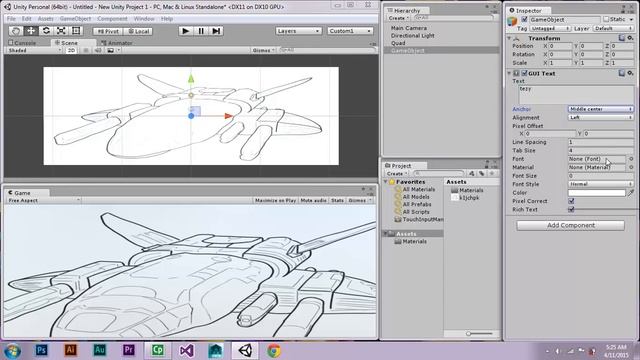Toggle GameObject active checkbox
The height and width of the screenshot is (360, 640).
(x=524, y=19)
